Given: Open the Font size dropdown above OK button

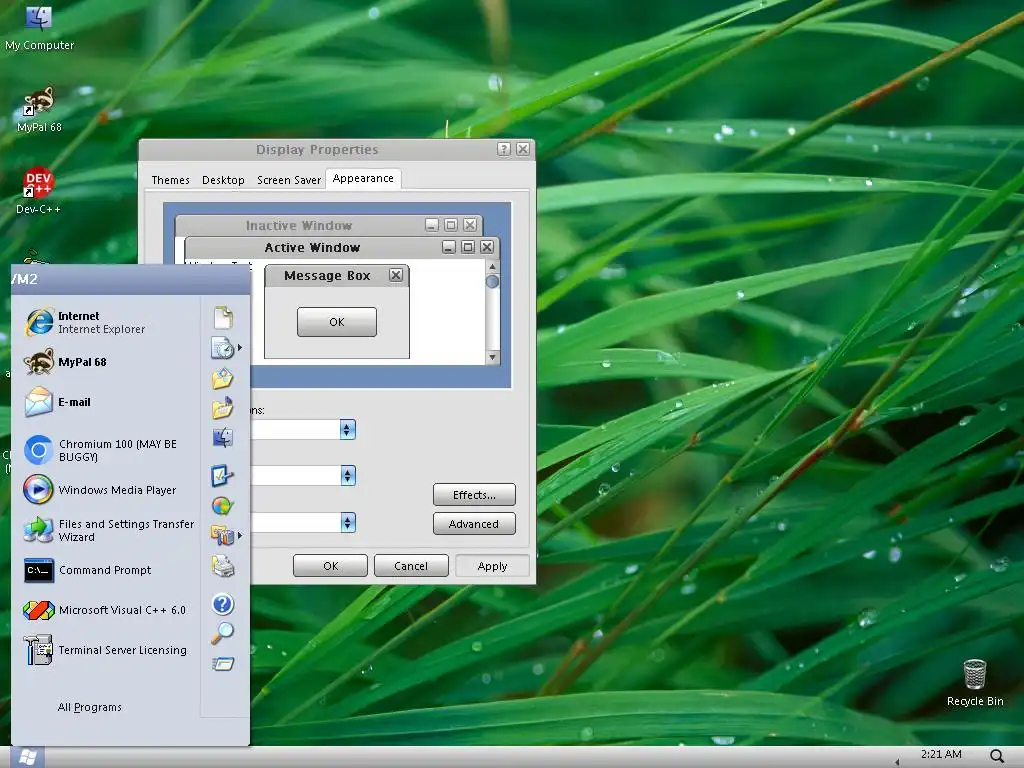Looking at the screenshot, I should coord(347,522).
